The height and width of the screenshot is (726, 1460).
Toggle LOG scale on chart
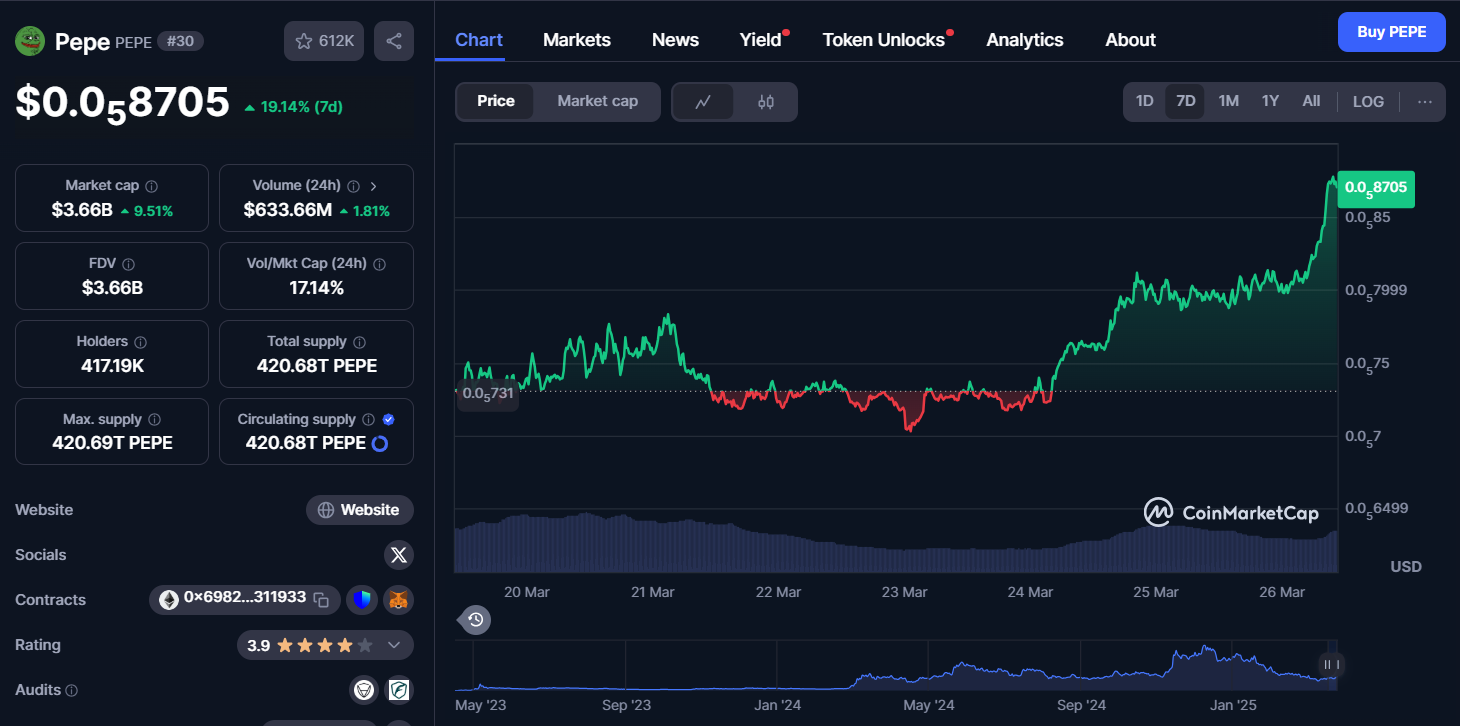(x=1368, y=101)
